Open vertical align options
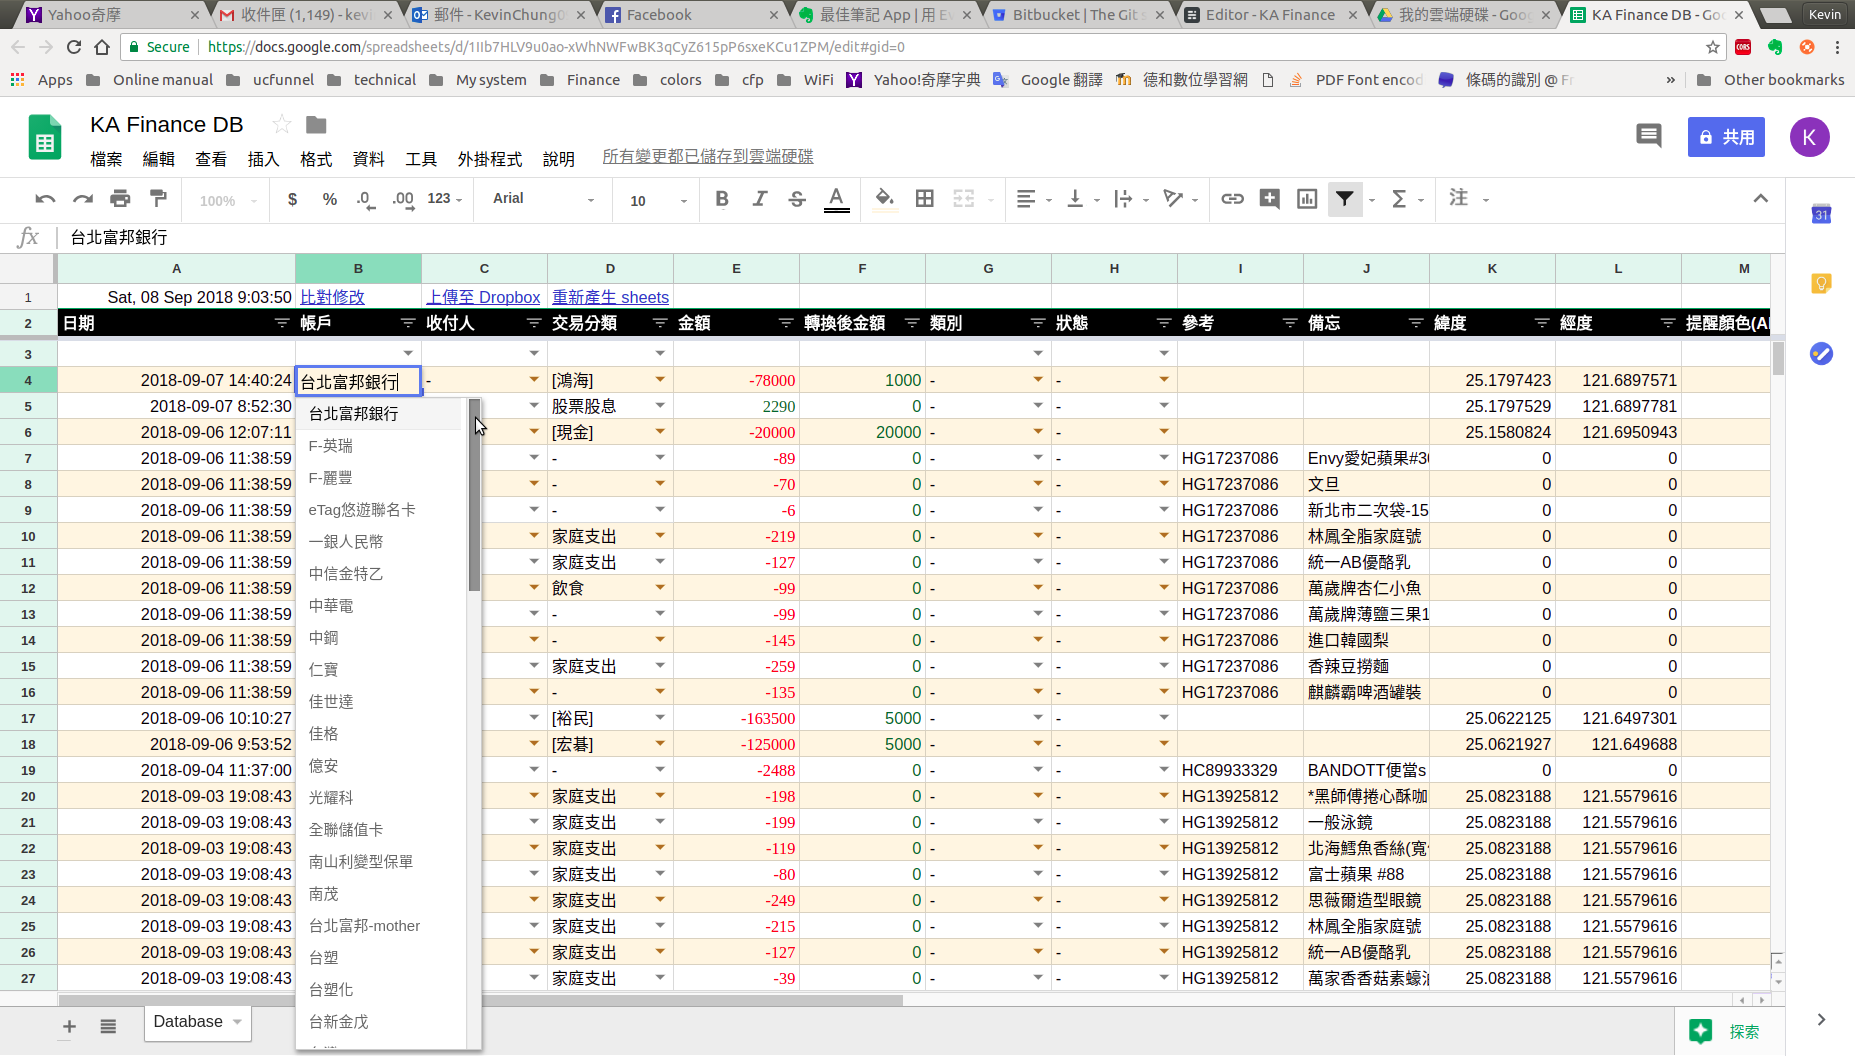Viewport: 1855px width, 1056px height. click(1082, 199)
